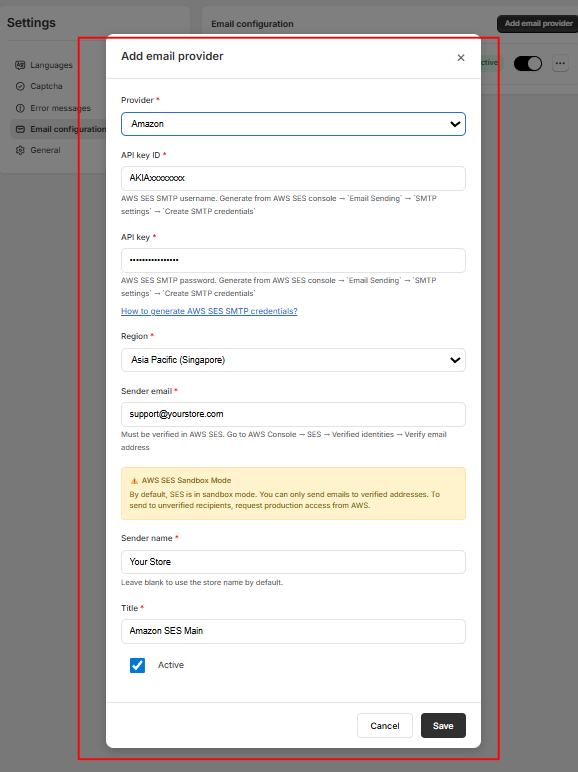Click the AWS SES Sandbox warning icon
The height and width of the screenshot is (772, 578).
coord(134,481)
